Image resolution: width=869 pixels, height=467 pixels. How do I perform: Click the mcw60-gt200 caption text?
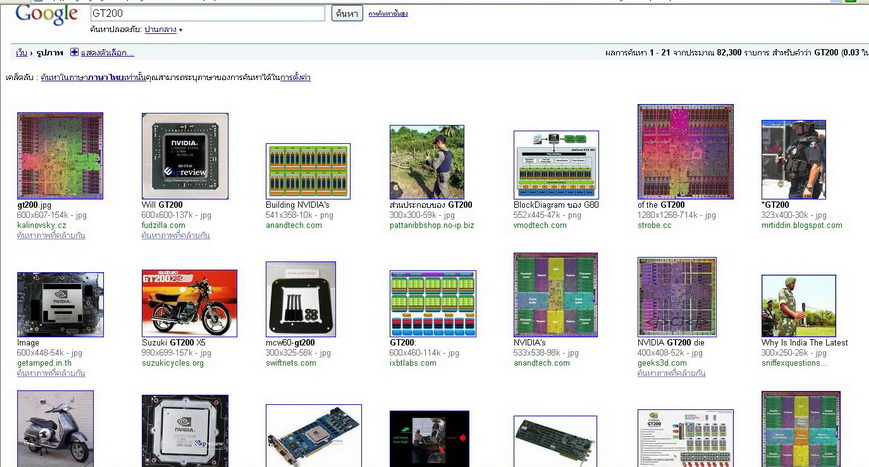pyautogui.click(x=290, y=343)
